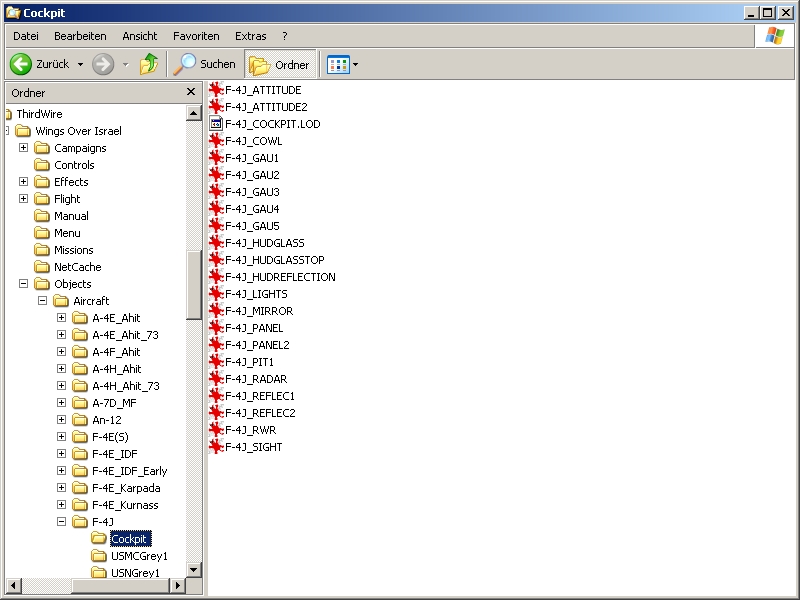Select the F-4J_MIRROR file icon
Screen dimensions: 800x600
pyautogui.click(x=216, y=311)
